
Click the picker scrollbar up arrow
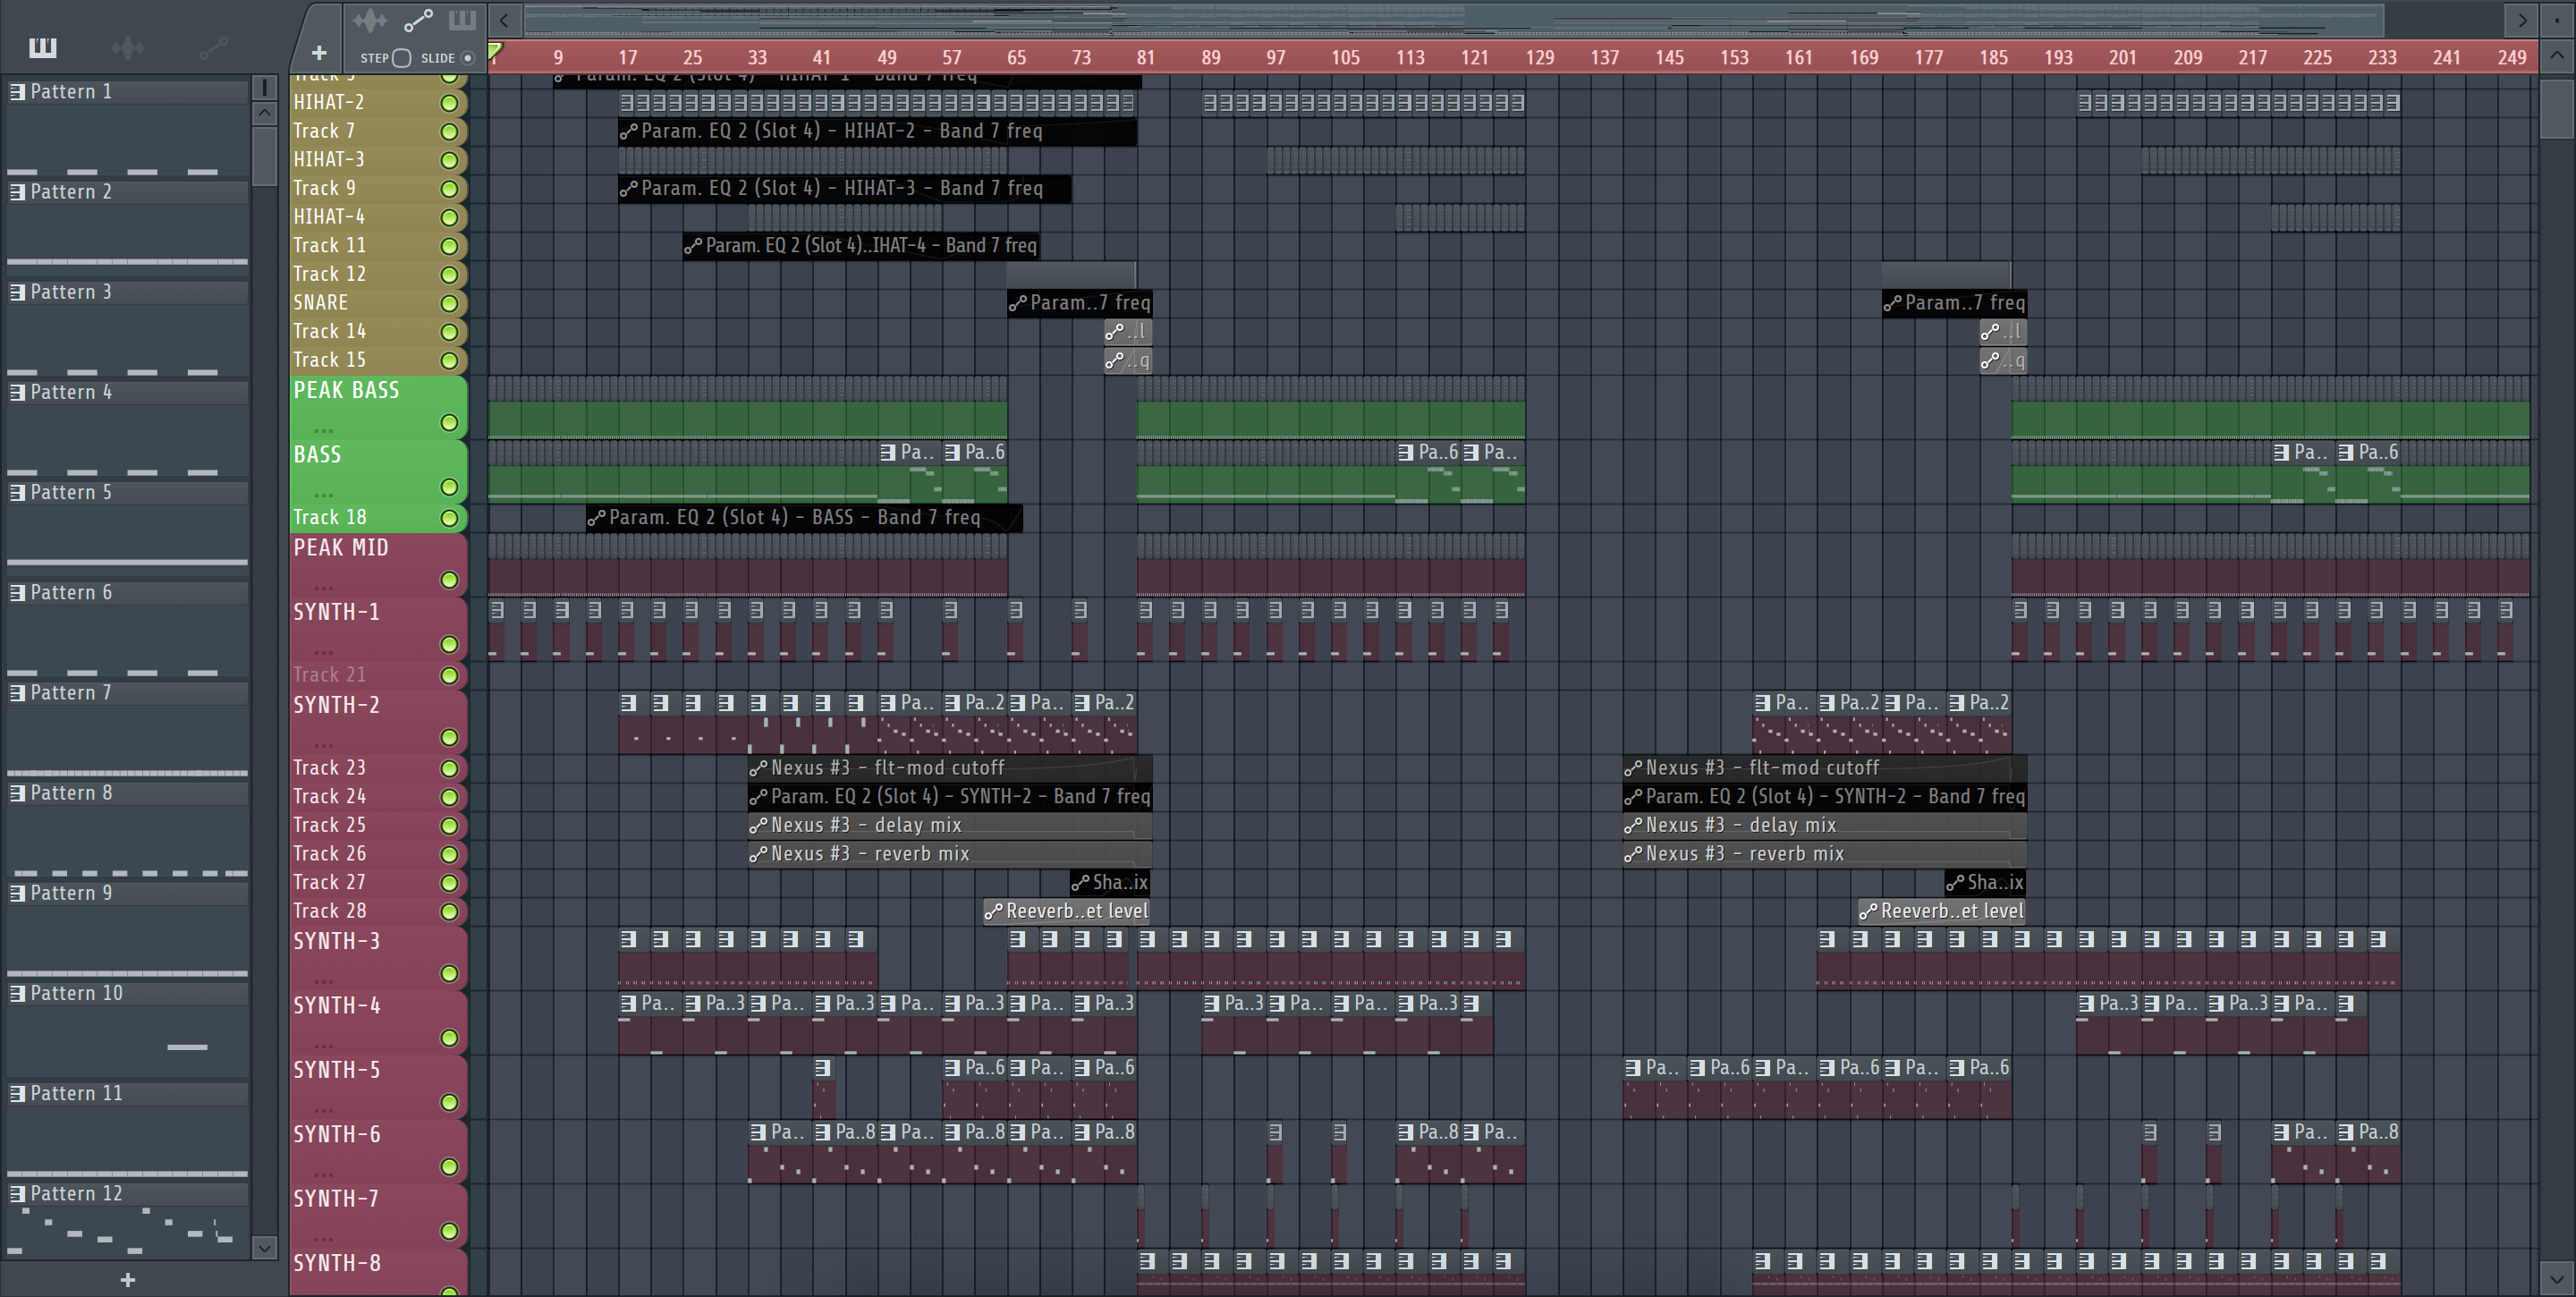(264, 113)
